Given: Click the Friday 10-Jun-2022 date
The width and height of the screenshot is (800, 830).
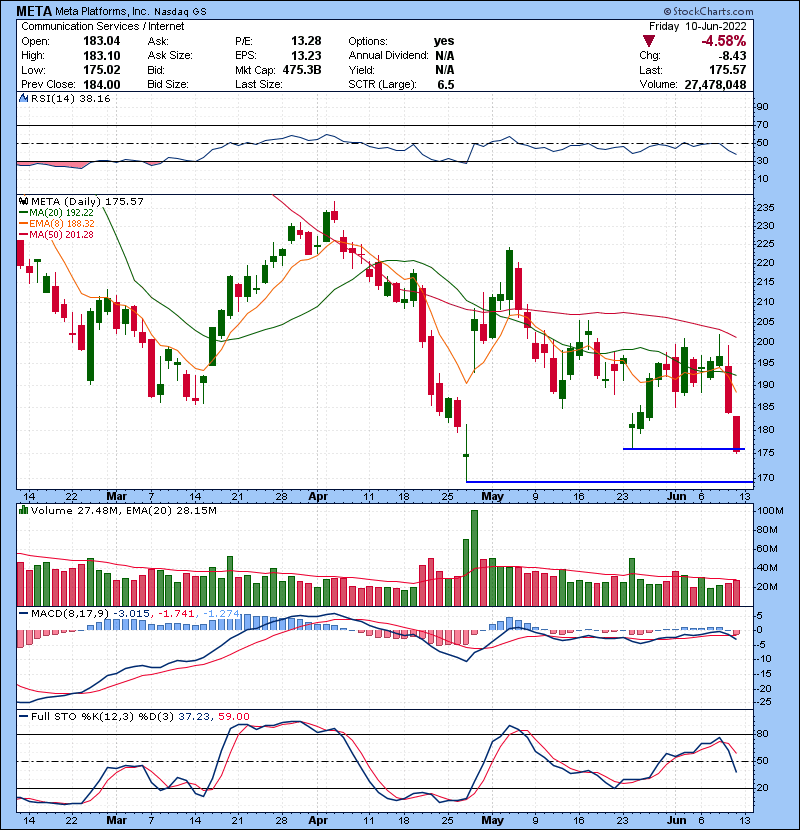Looking at the screenshot, I should (x=698, y=26).
